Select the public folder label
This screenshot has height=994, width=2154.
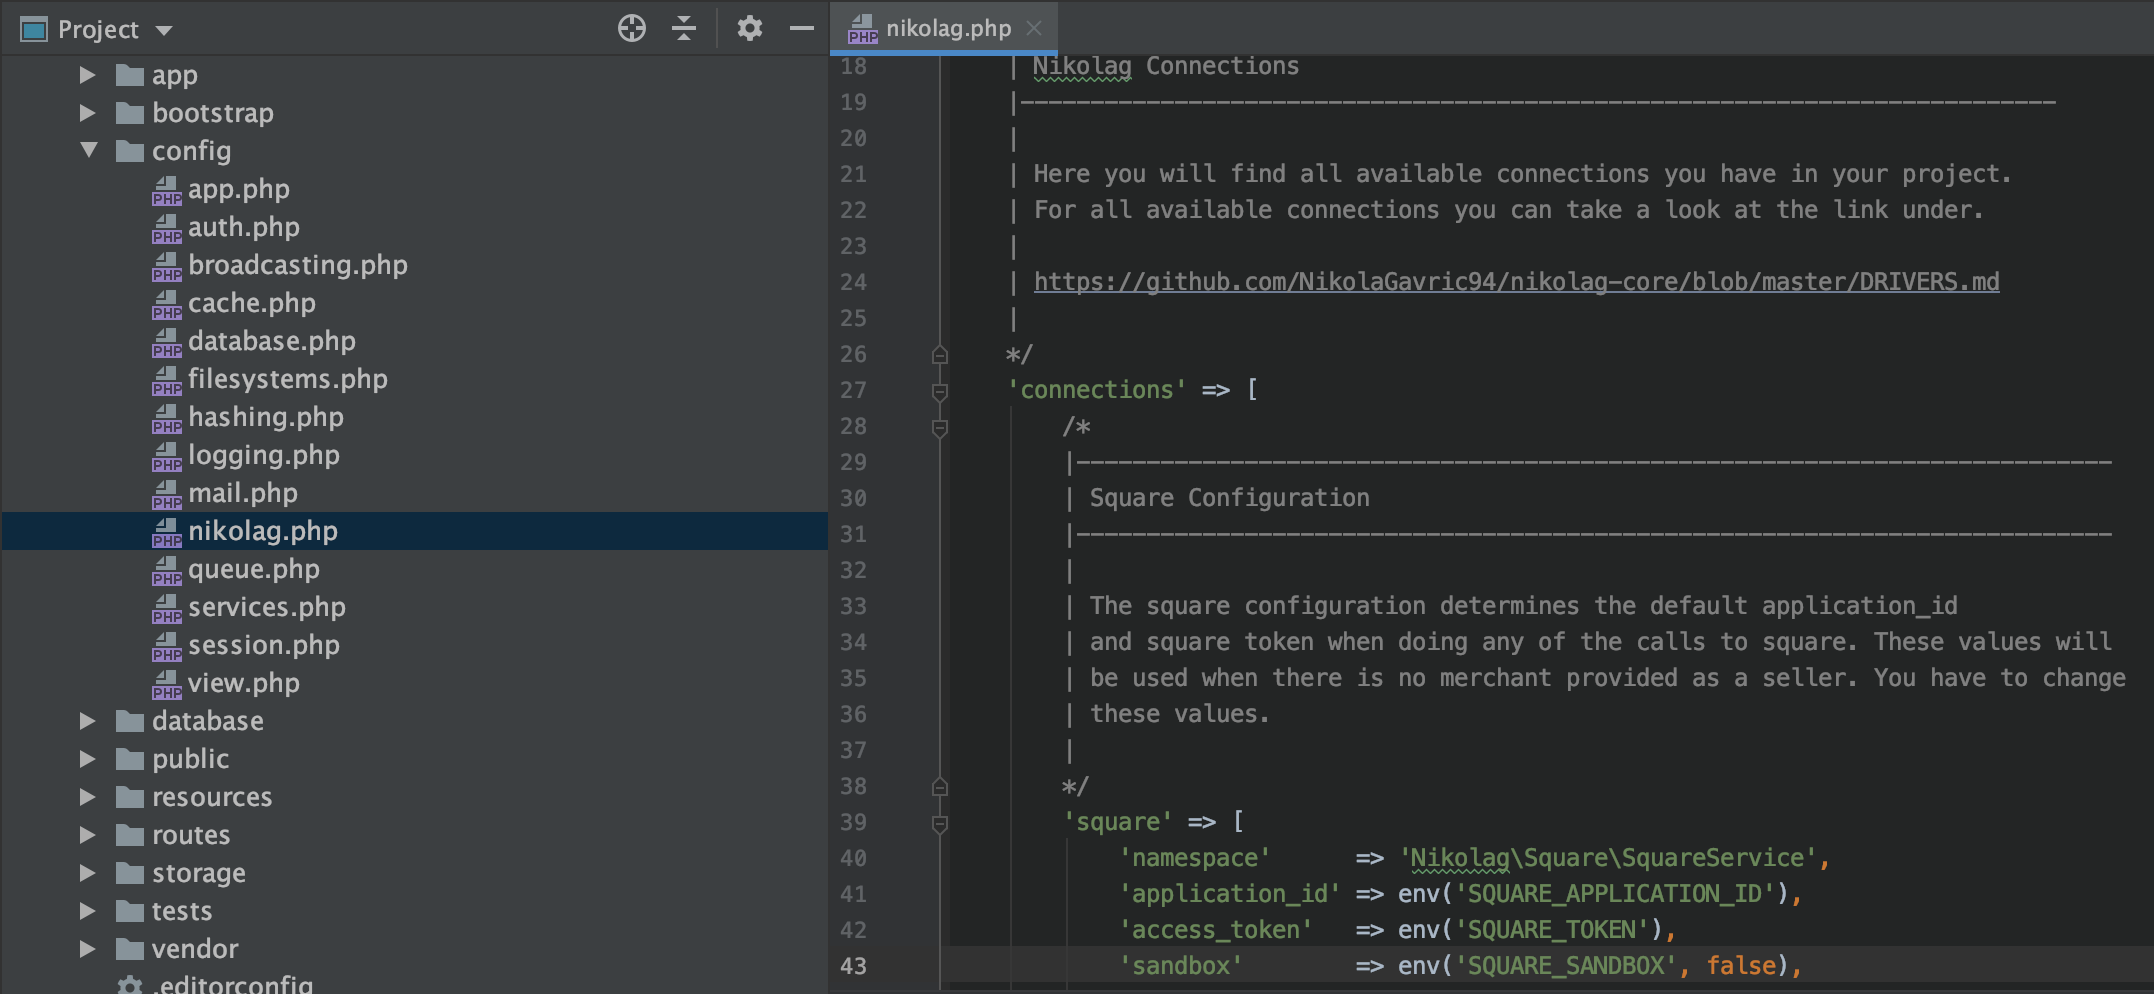coord(190,759)
